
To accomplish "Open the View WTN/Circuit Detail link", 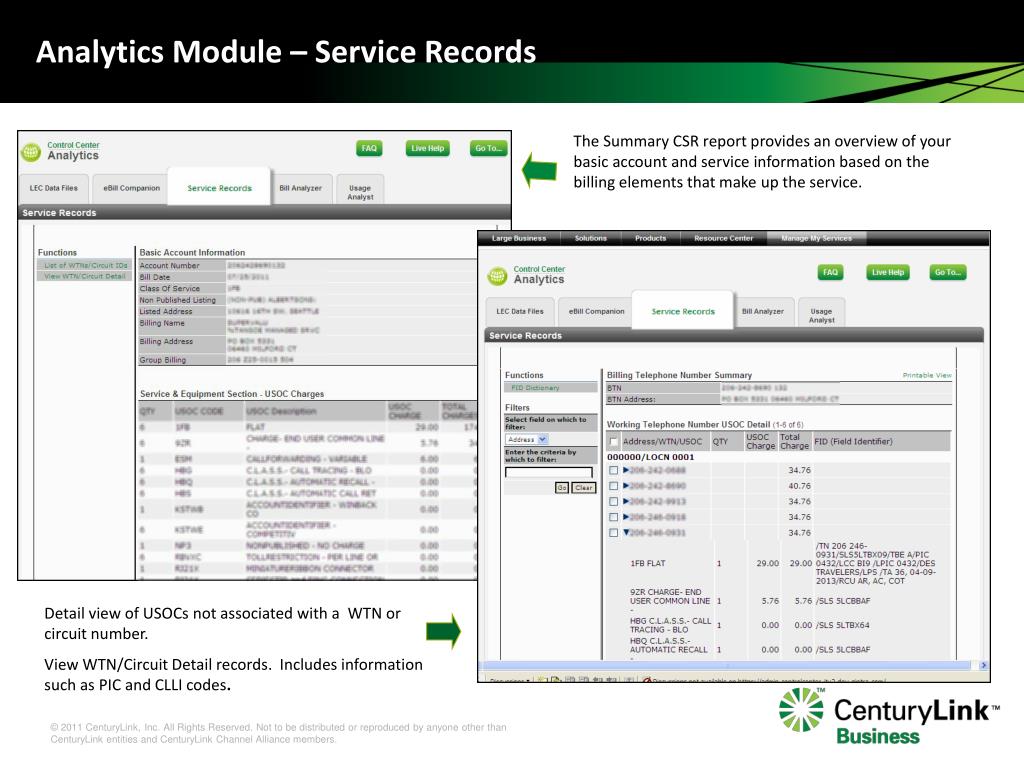I will coord(84,276).
